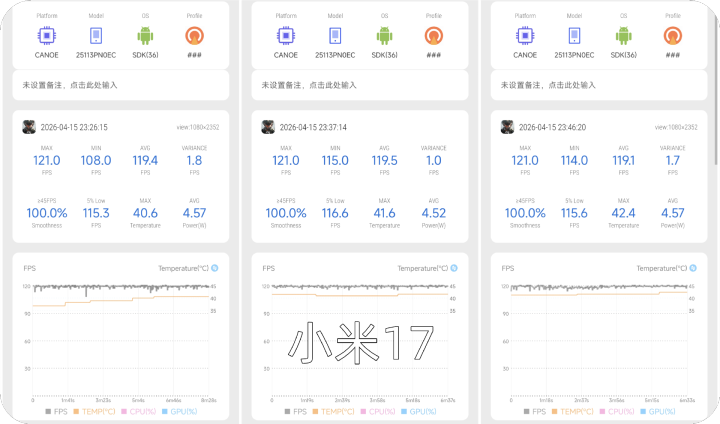Click the CANOE platform chip icon in the 23:37:14 report
The height and width of the screenshot is (424, 720).
pos(286,35)
